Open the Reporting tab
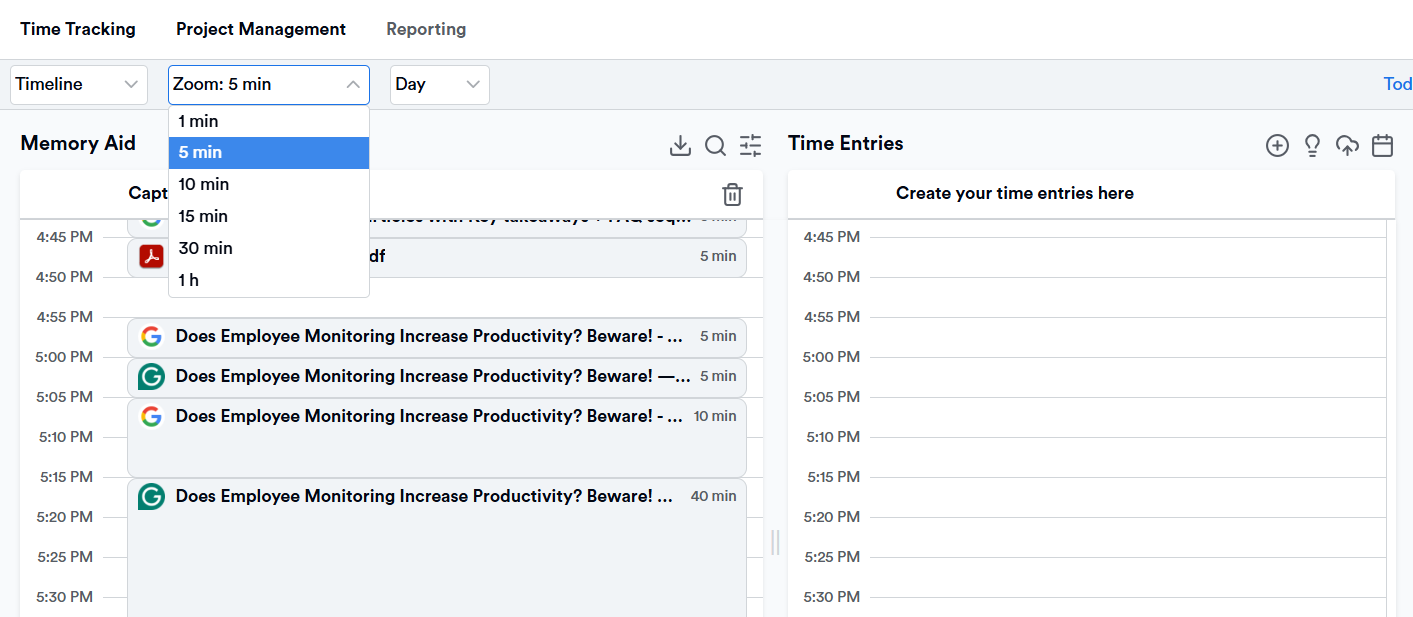Viewport: 1413px width, 617px height. coord(426,29)
